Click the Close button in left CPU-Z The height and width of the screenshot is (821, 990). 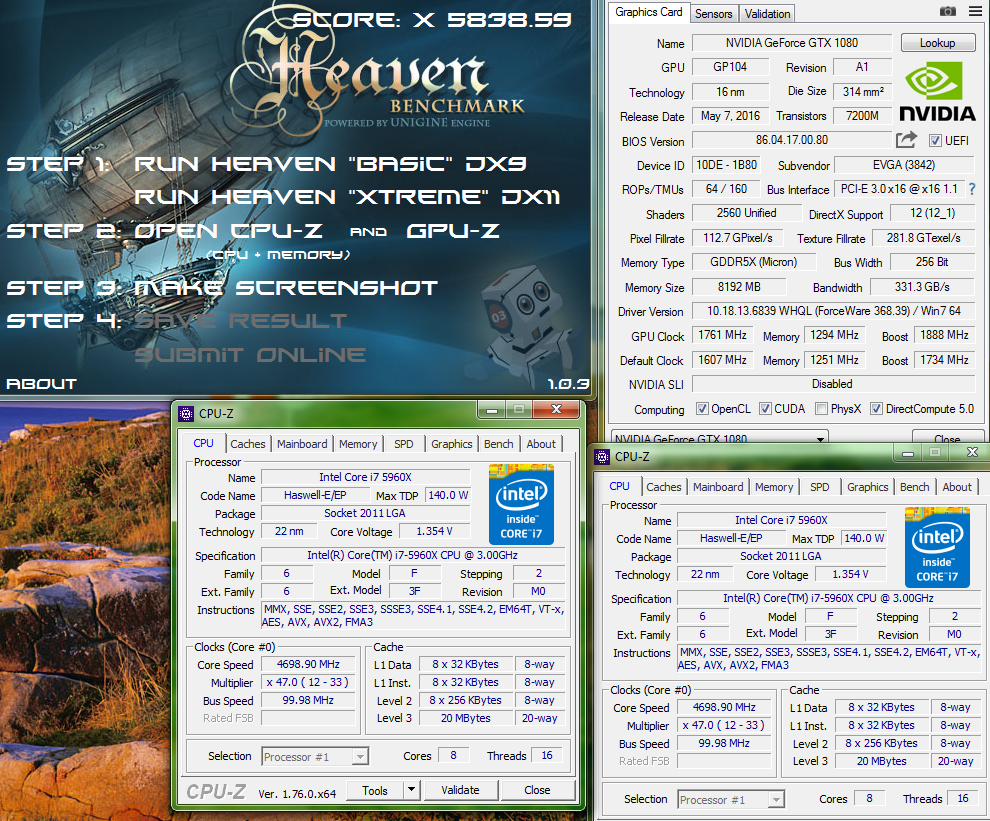pyautogui.click(x=537, y=790)
